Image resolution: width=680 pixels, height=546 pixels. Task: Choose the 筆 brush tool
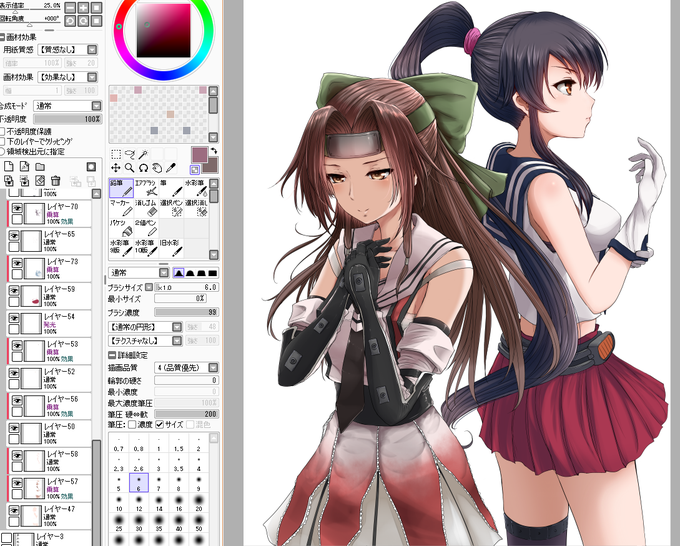(171, 188)
